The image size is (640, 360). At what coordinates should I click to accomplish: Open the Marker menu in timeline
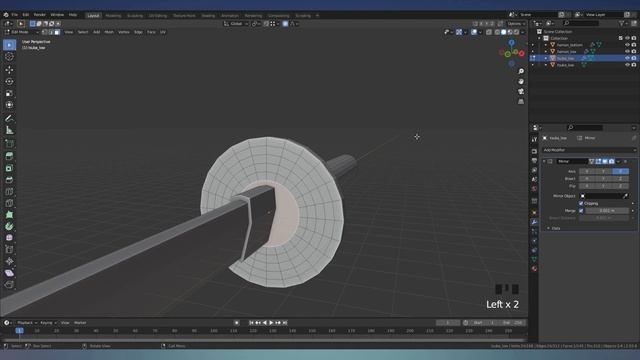[80, 323]
